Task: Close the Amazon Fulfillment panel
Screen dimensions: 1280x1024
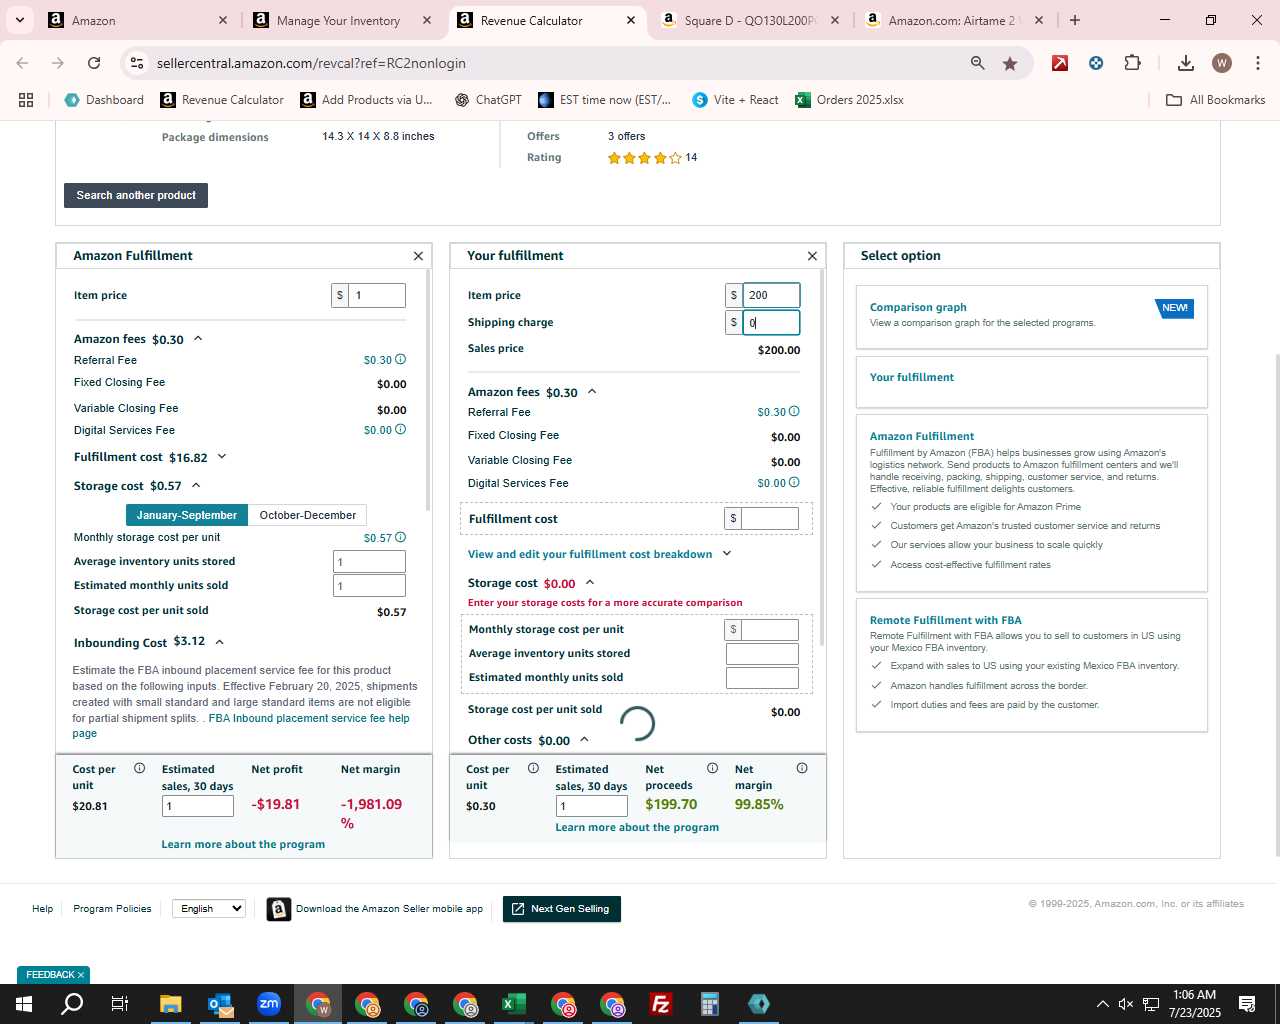Action: pos(418,256)
